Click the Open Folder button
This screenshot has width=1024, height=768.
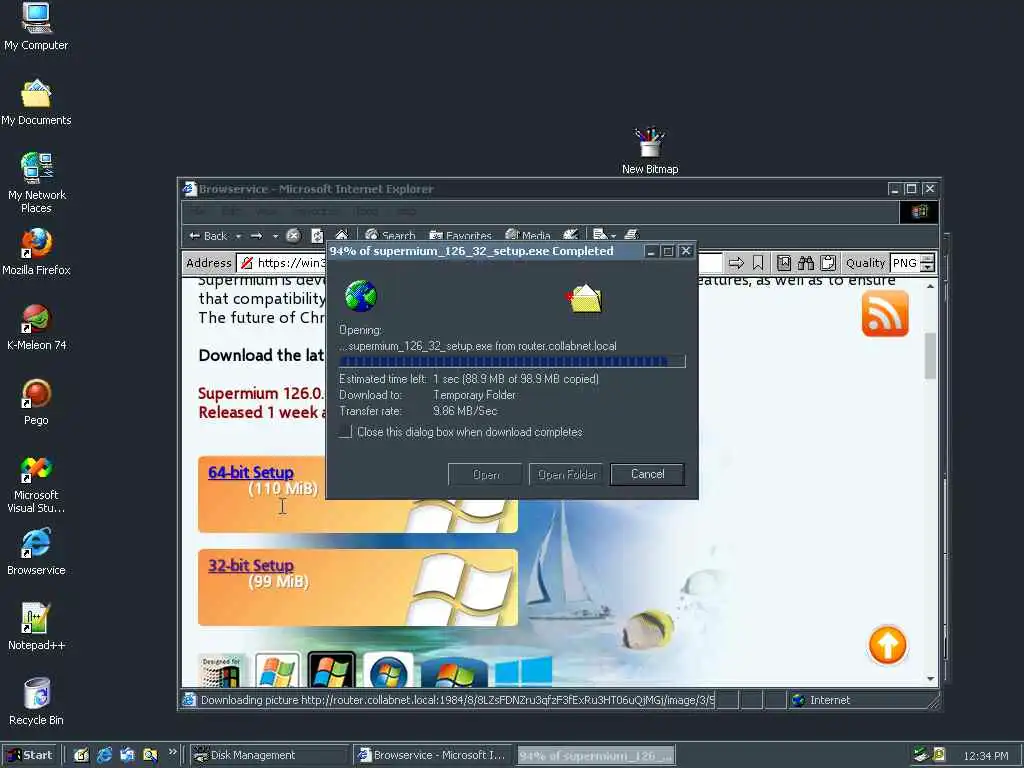point(566,474)
